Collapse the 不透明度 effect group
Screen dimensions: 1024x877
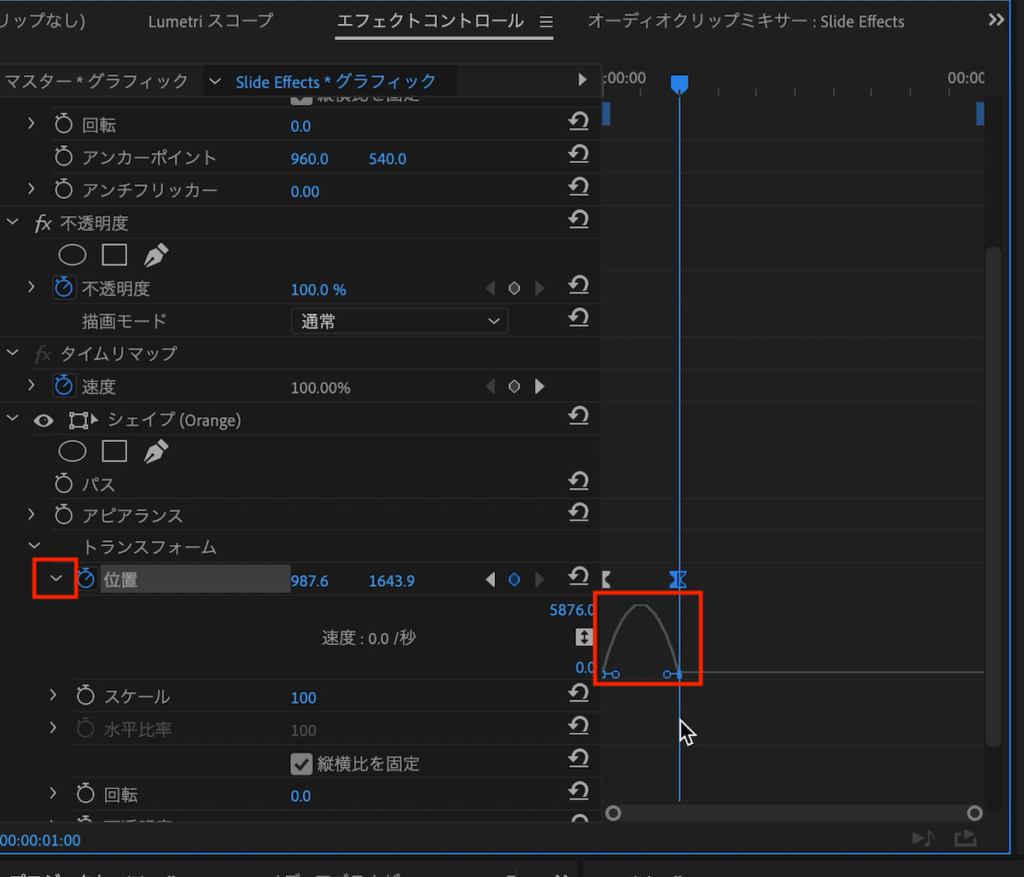tap(12, 222)
